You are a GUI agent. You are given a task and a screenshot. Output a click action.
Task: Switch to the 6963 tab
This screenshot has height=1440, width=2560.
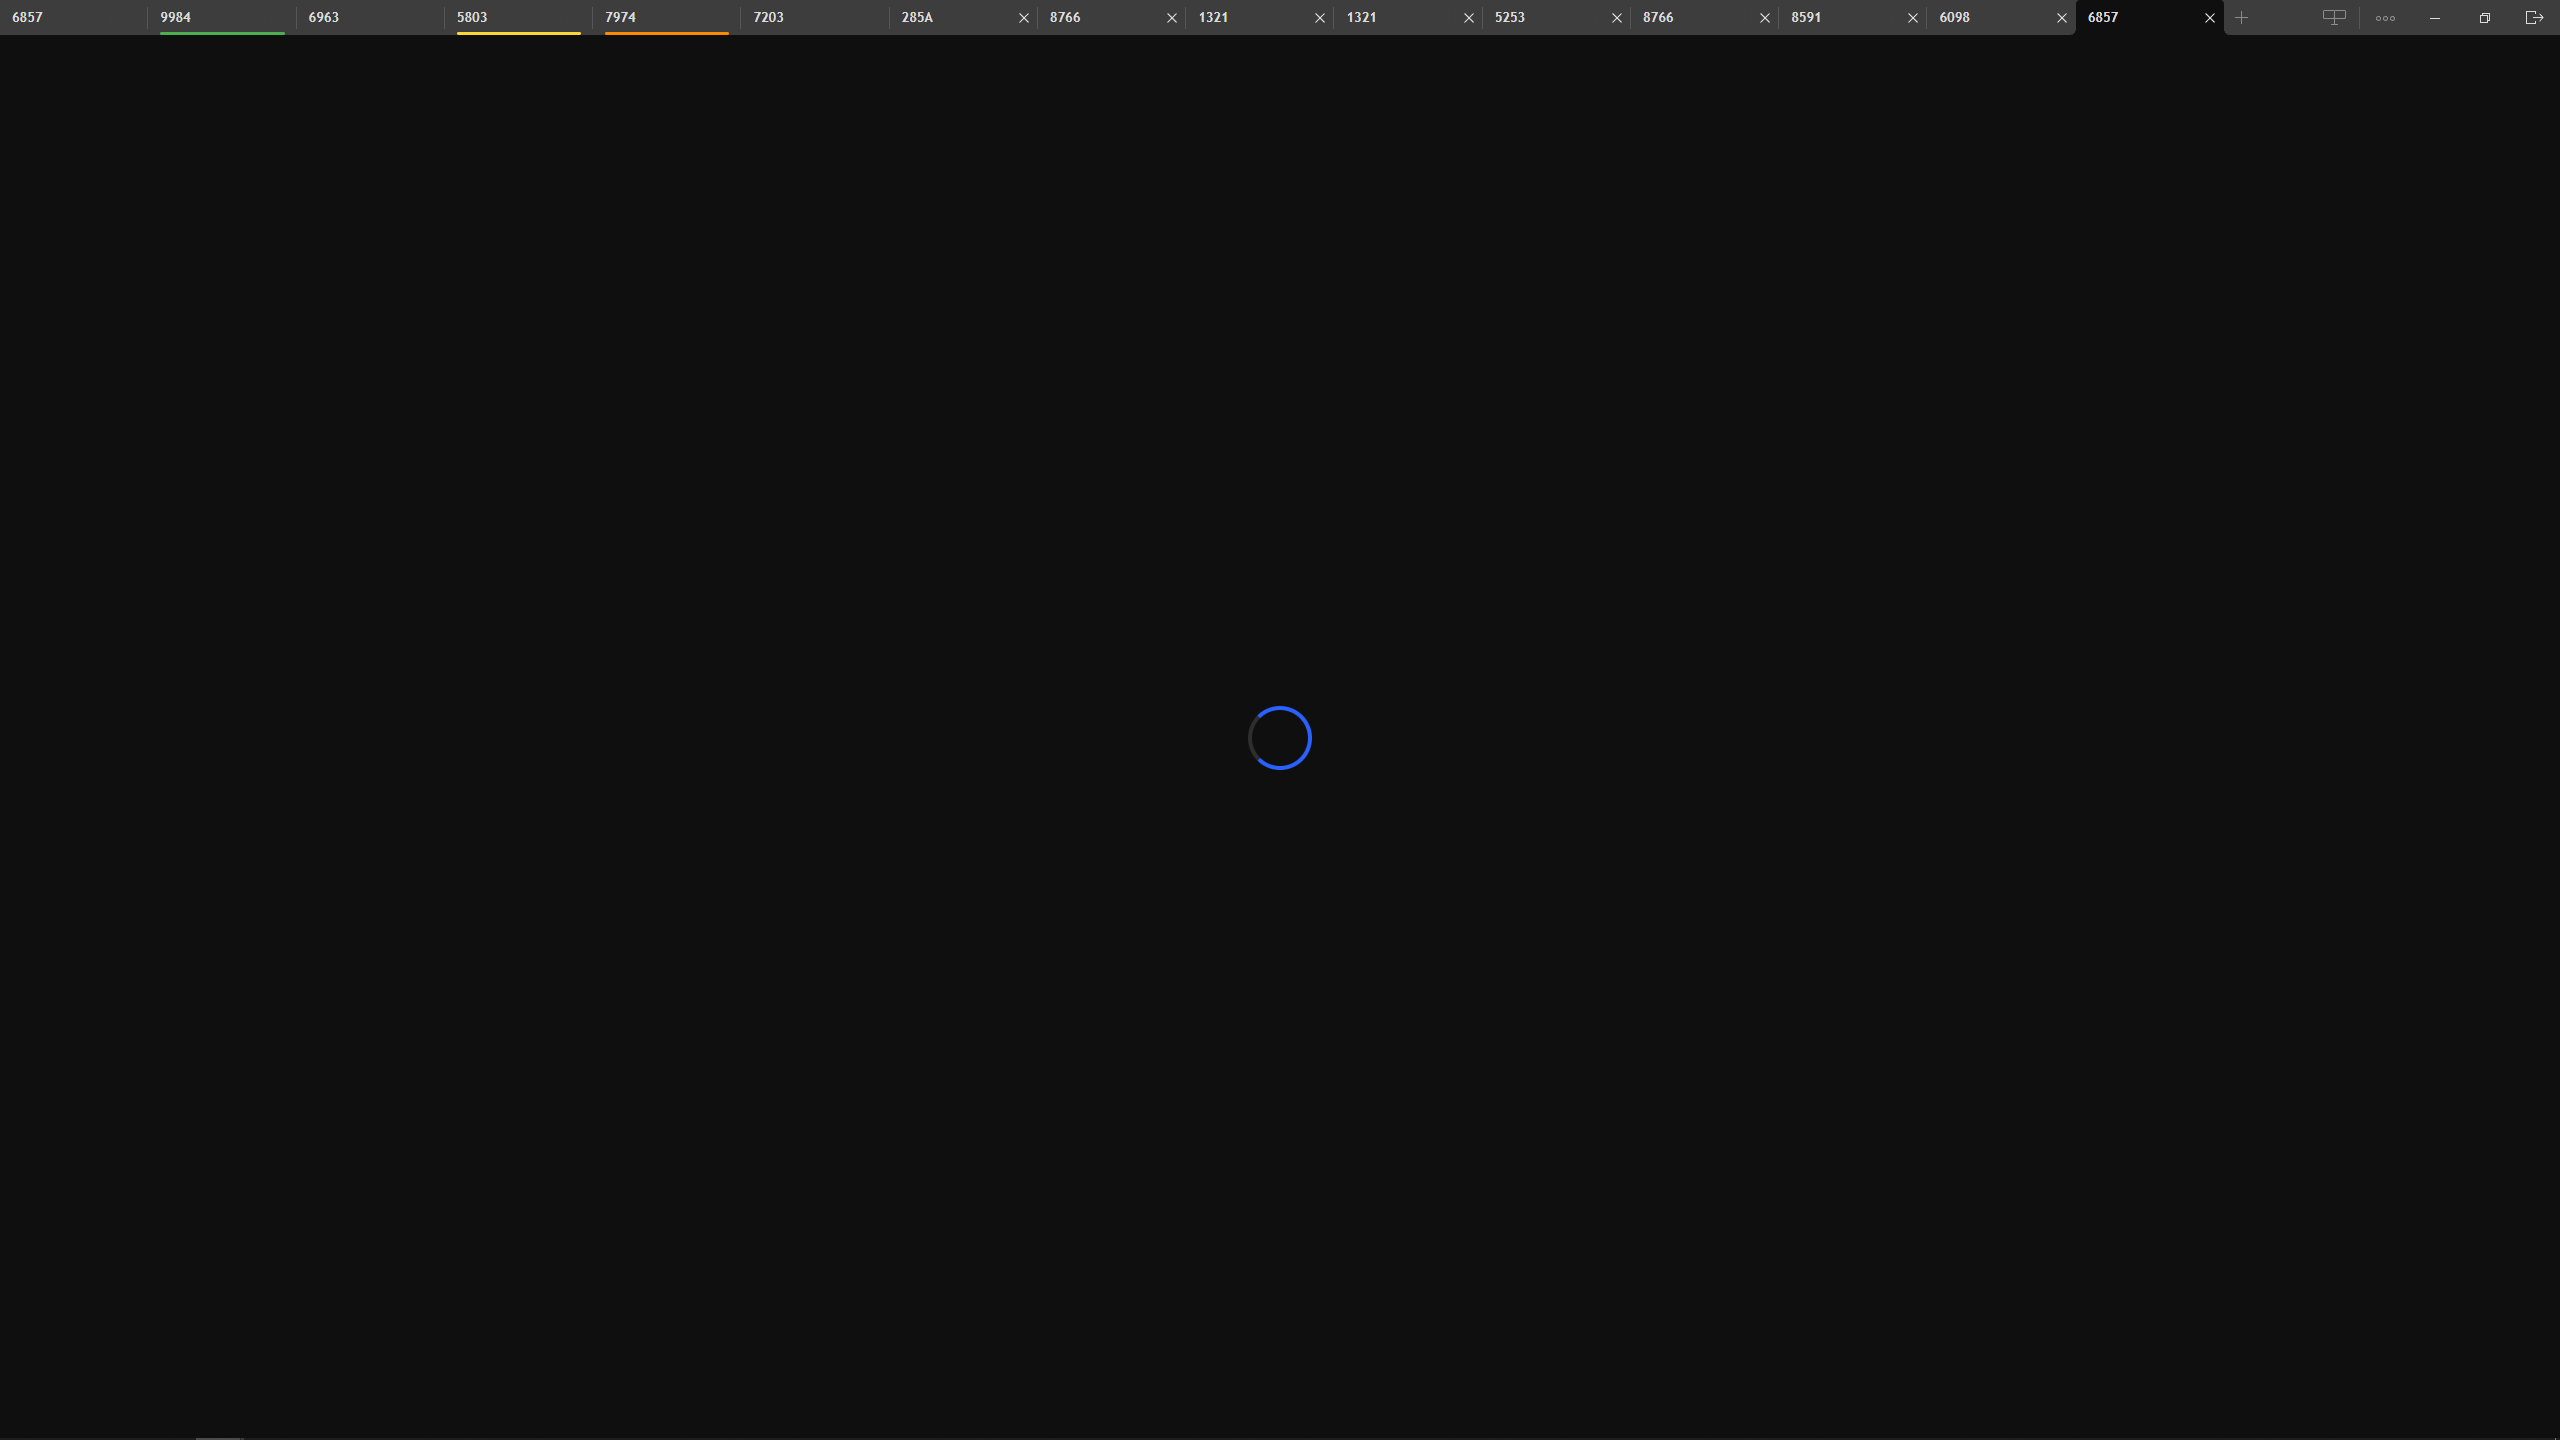(370, 17)
